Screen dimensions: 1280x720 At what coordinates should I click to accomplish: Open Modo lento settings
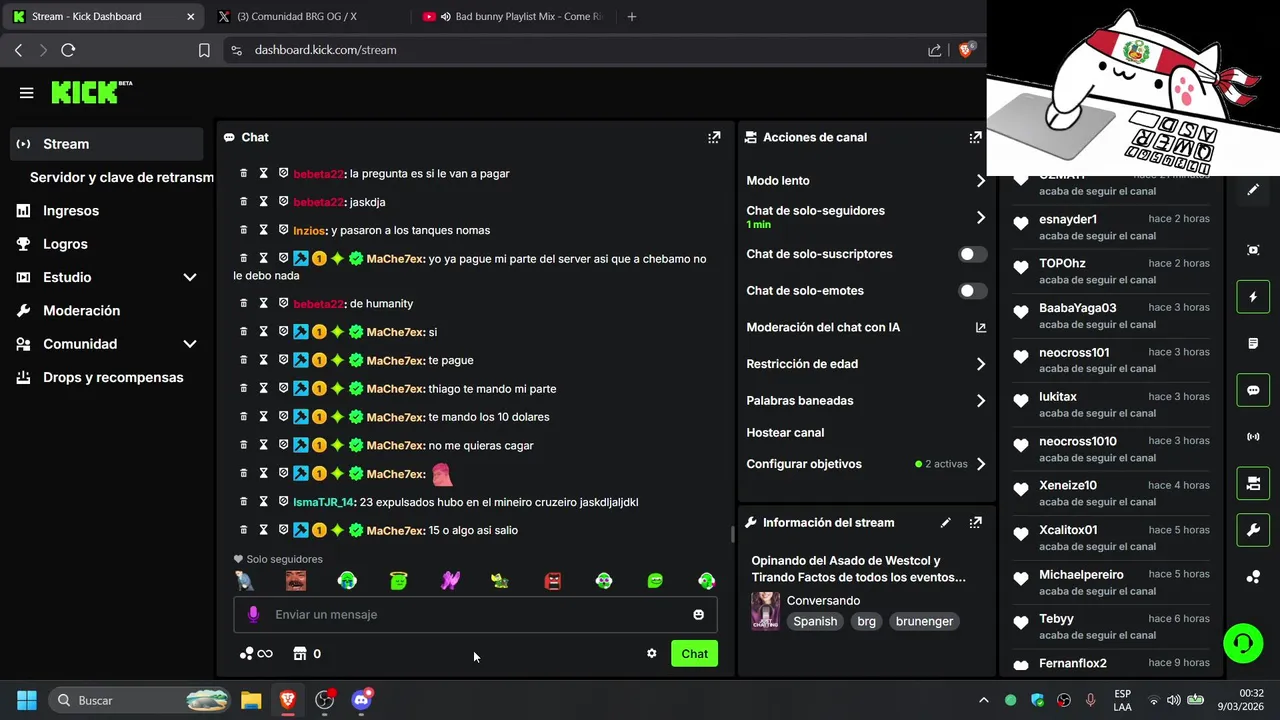(866, 181)
